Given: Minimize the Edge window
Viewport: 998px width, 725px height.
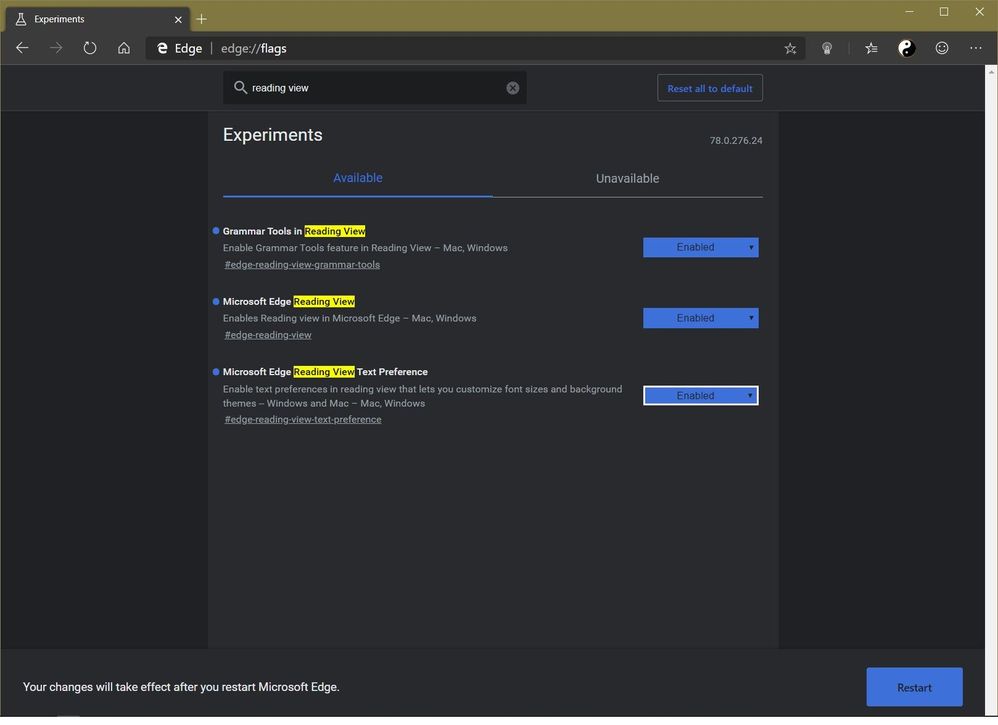Looking at the screenshot, I should point(910,11).
